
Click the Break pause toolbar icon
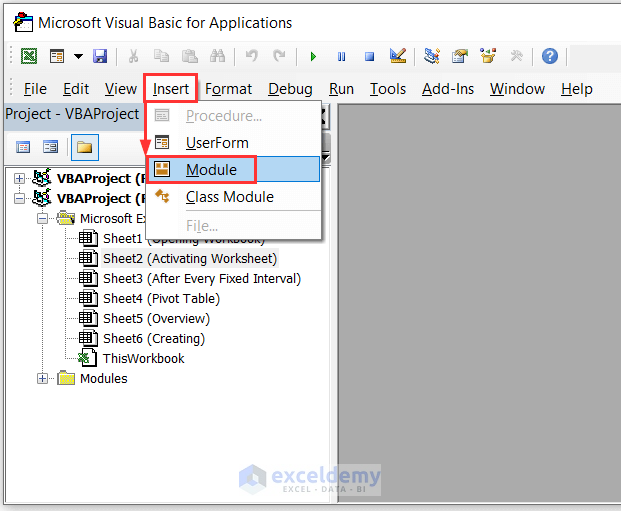coord(341,56)
